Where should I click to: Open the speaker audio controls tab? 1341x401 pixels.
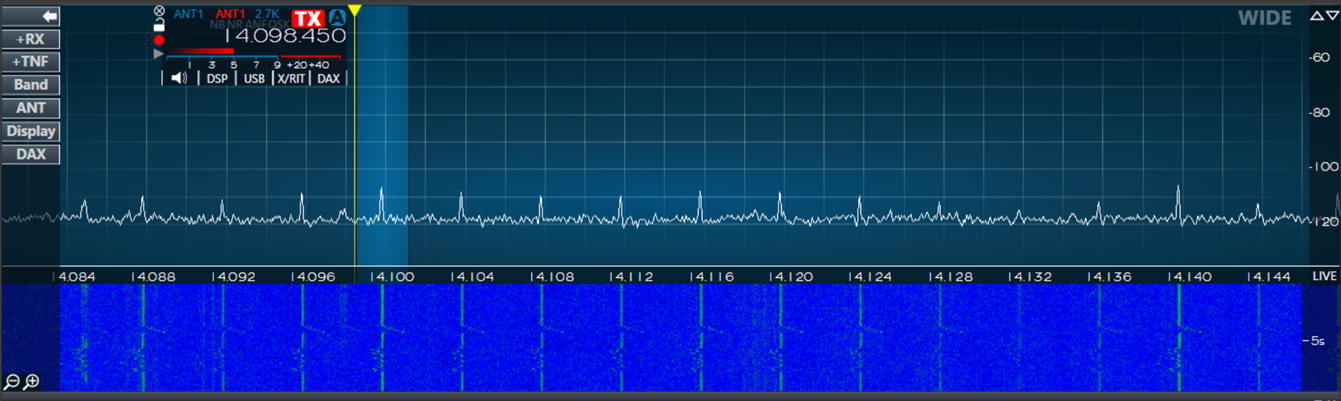point(179,78)
